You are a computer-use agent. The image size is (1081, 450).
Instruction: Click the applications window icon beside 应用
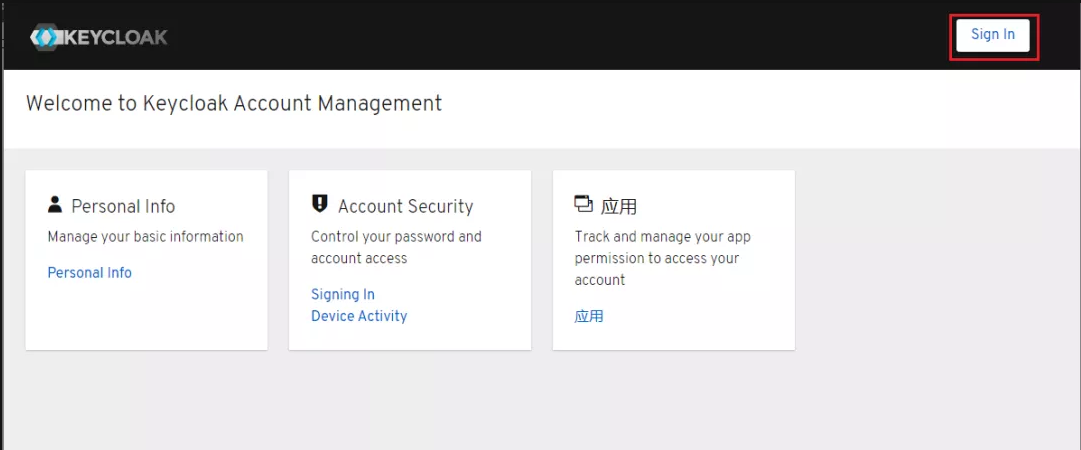pos(583,204)
